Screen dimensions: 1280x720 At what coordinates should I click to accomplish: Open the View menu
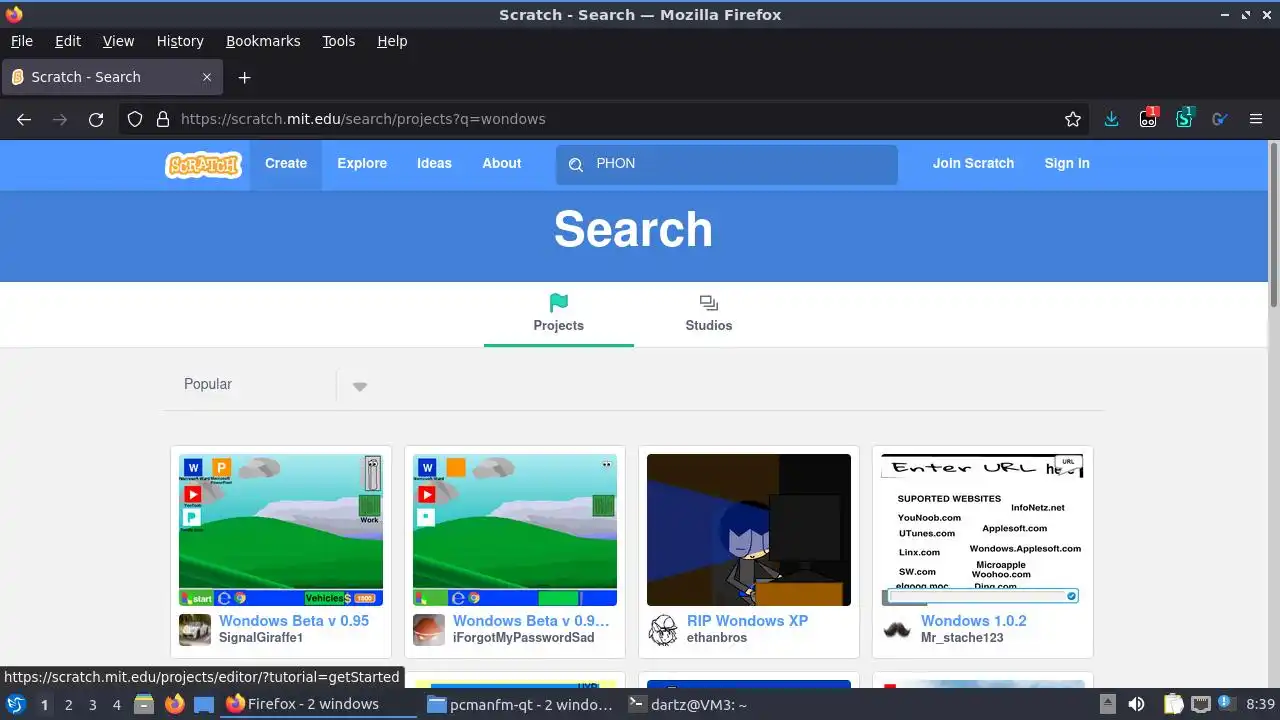coord(118,41)
